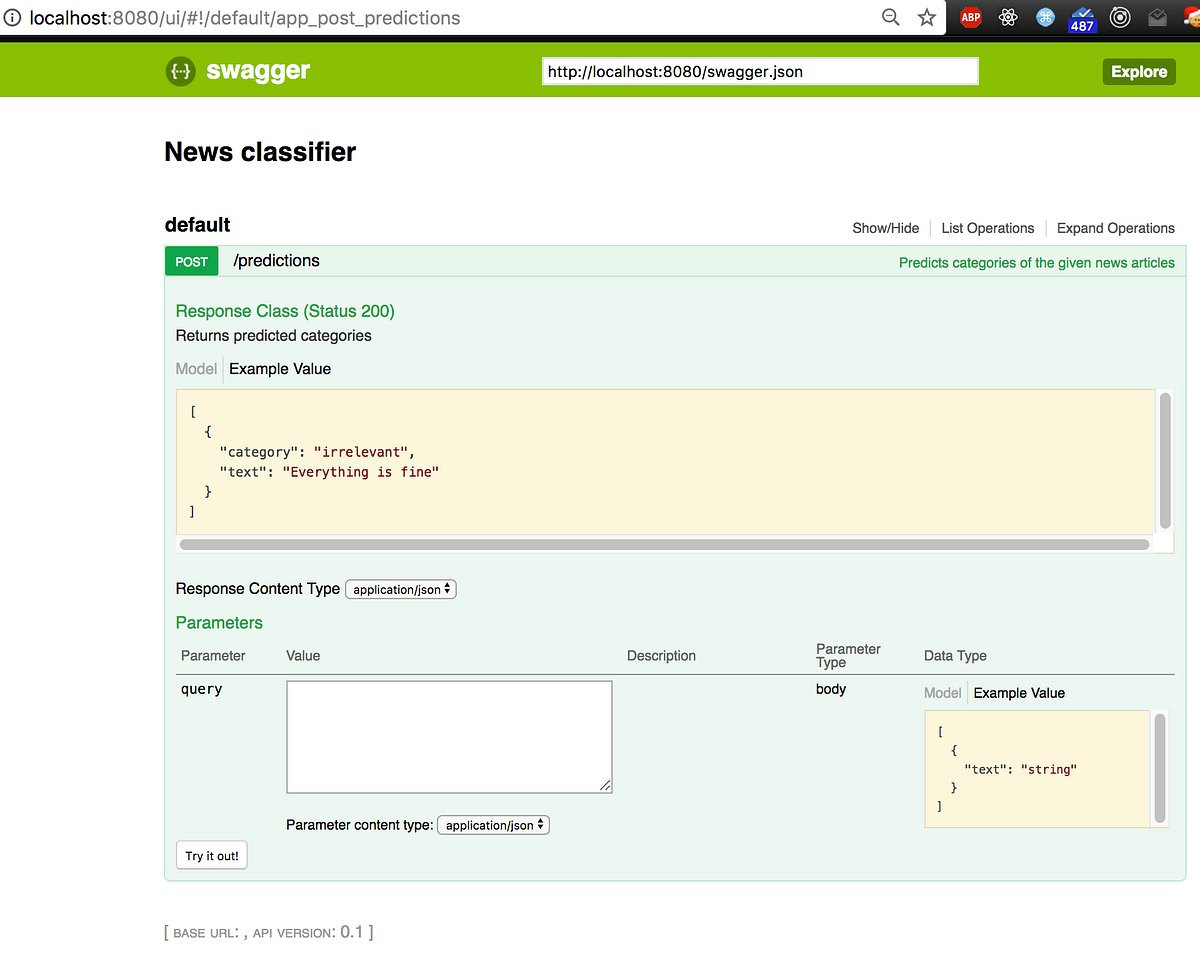The height and width of the screenshot is (960, 1200).
Task: Click the response example vertical scrollbar
Action: click(x=1165, y=460)
